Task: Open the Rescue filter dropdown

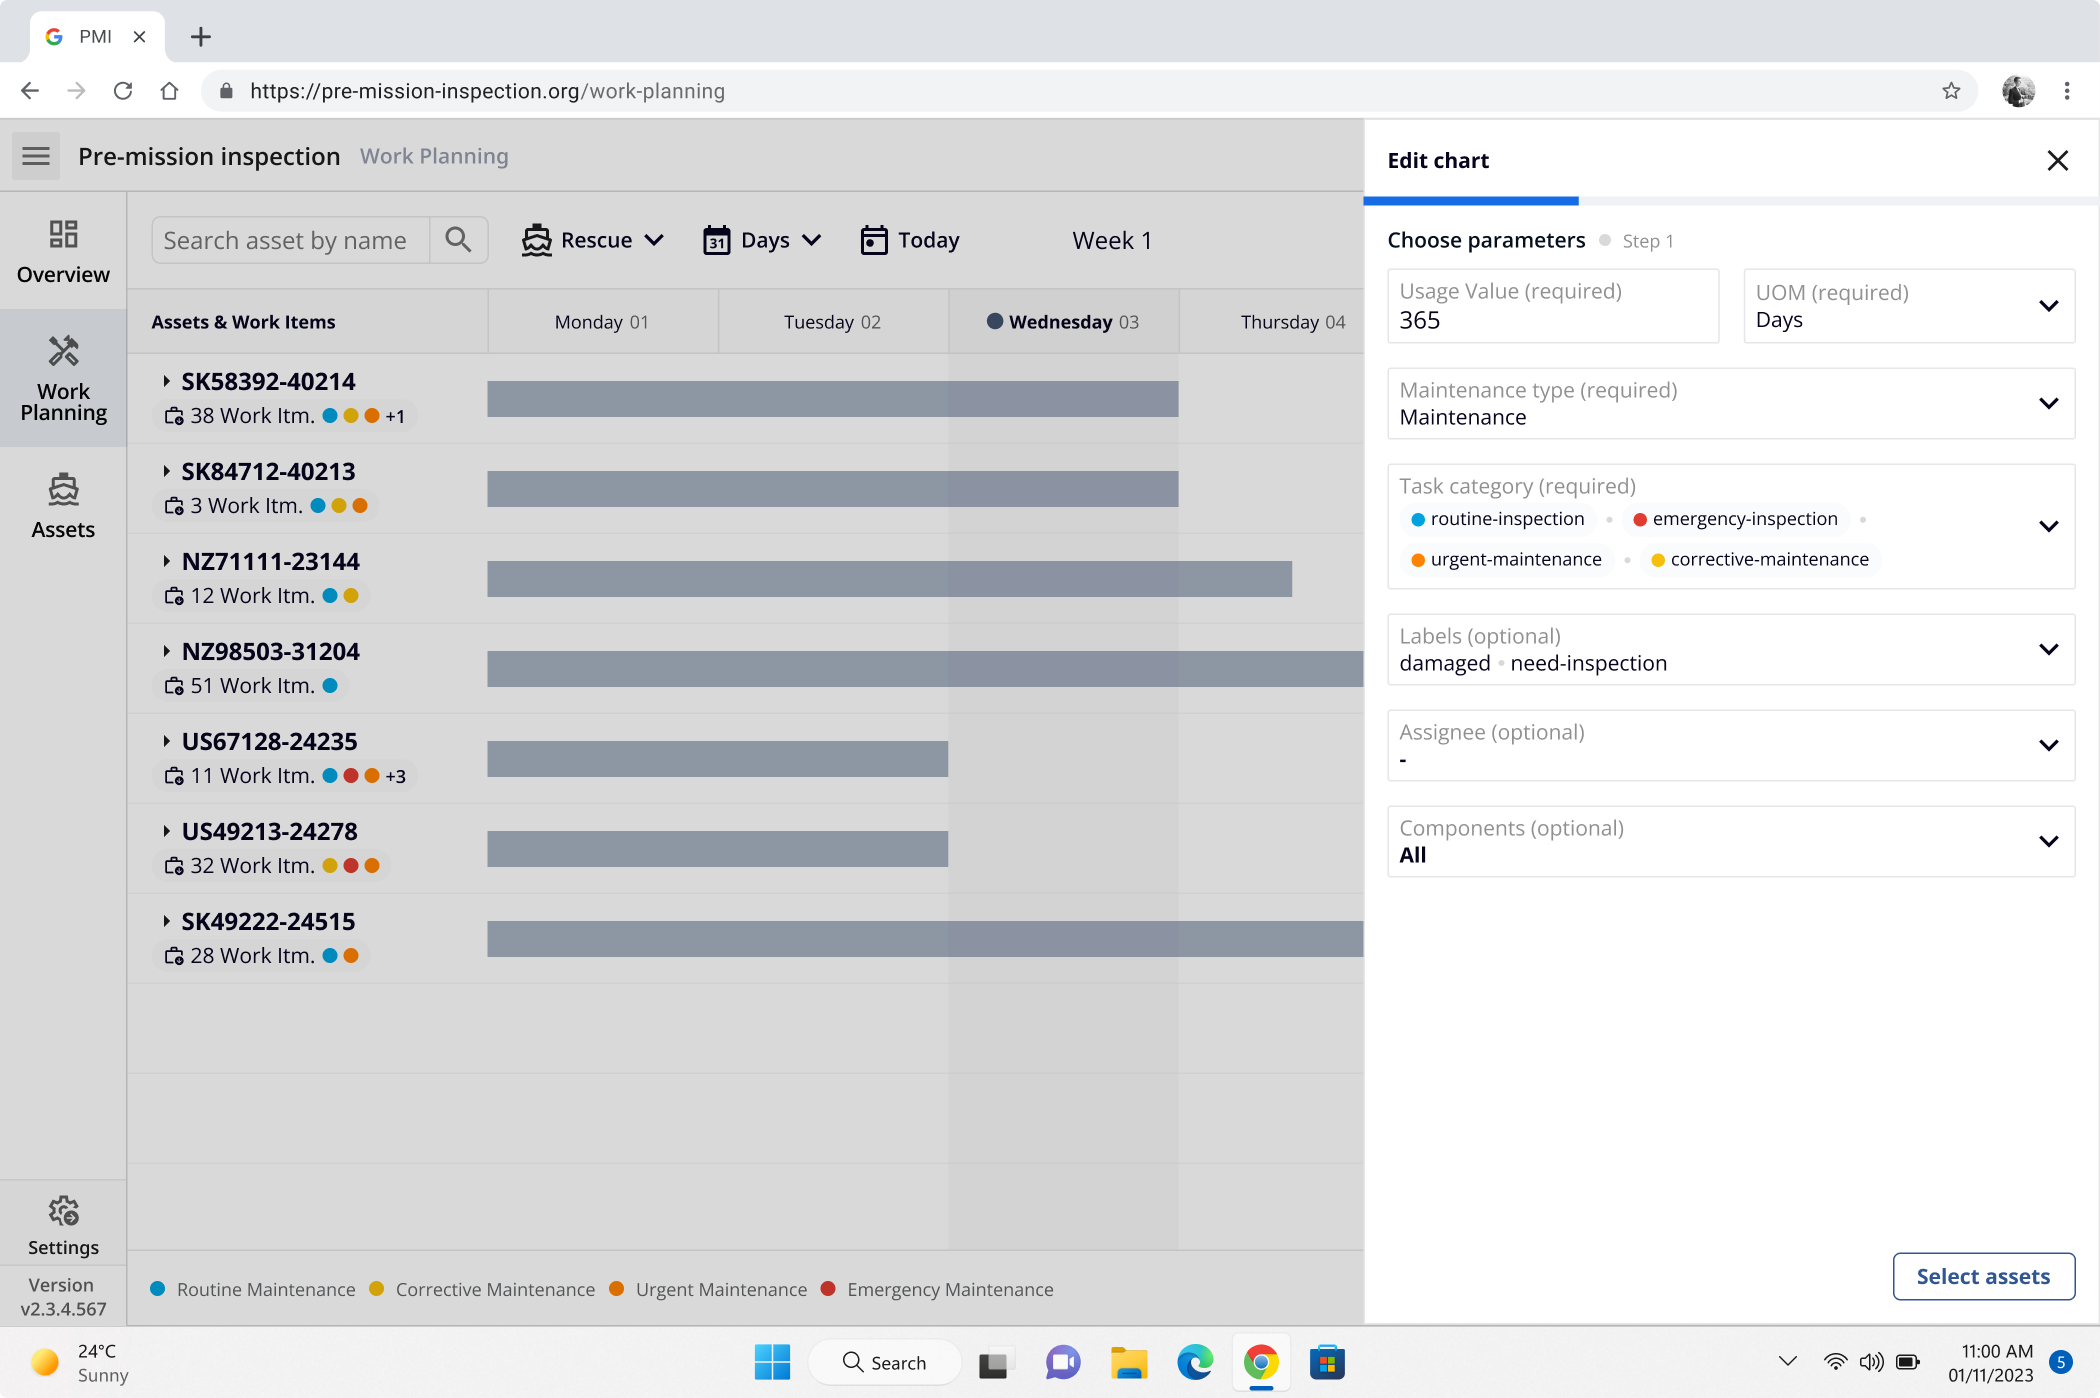Action: (593, 240)
